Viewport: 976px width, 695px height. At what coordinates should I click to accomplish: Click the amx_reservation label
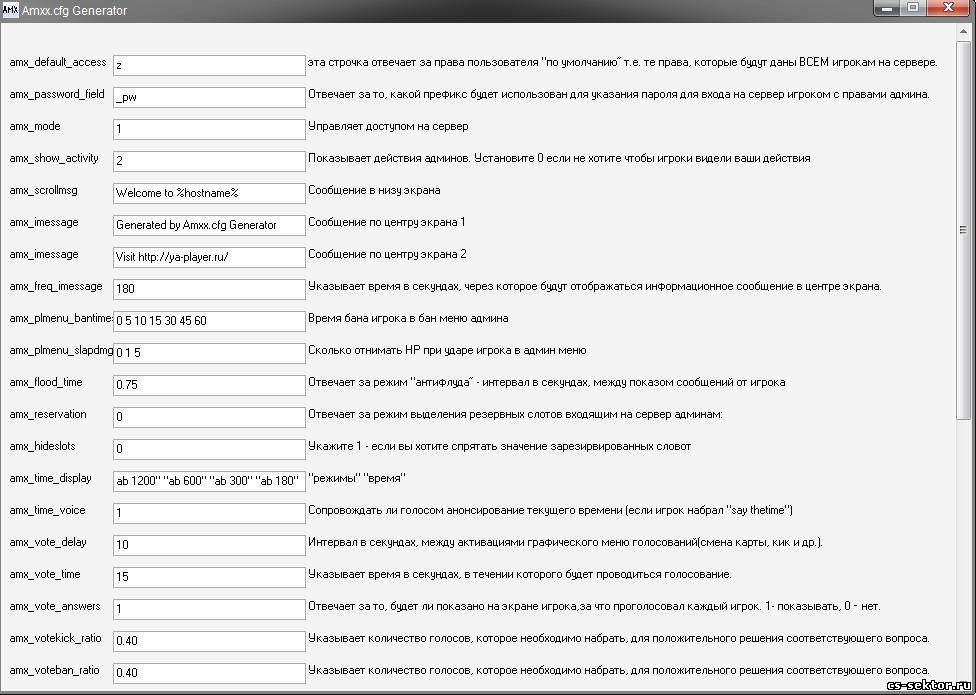[48, 414]
